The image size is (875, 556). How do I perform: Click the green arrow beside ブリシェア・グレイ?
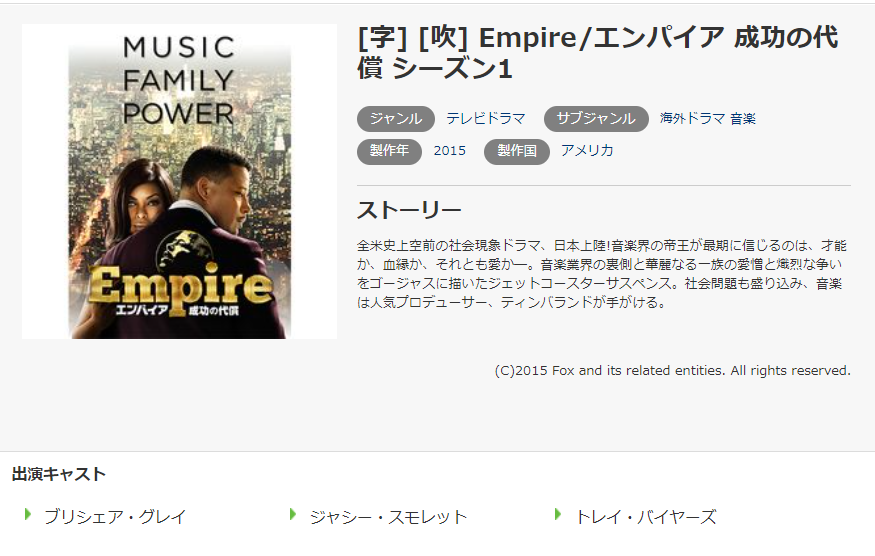(x=27, y=514)
